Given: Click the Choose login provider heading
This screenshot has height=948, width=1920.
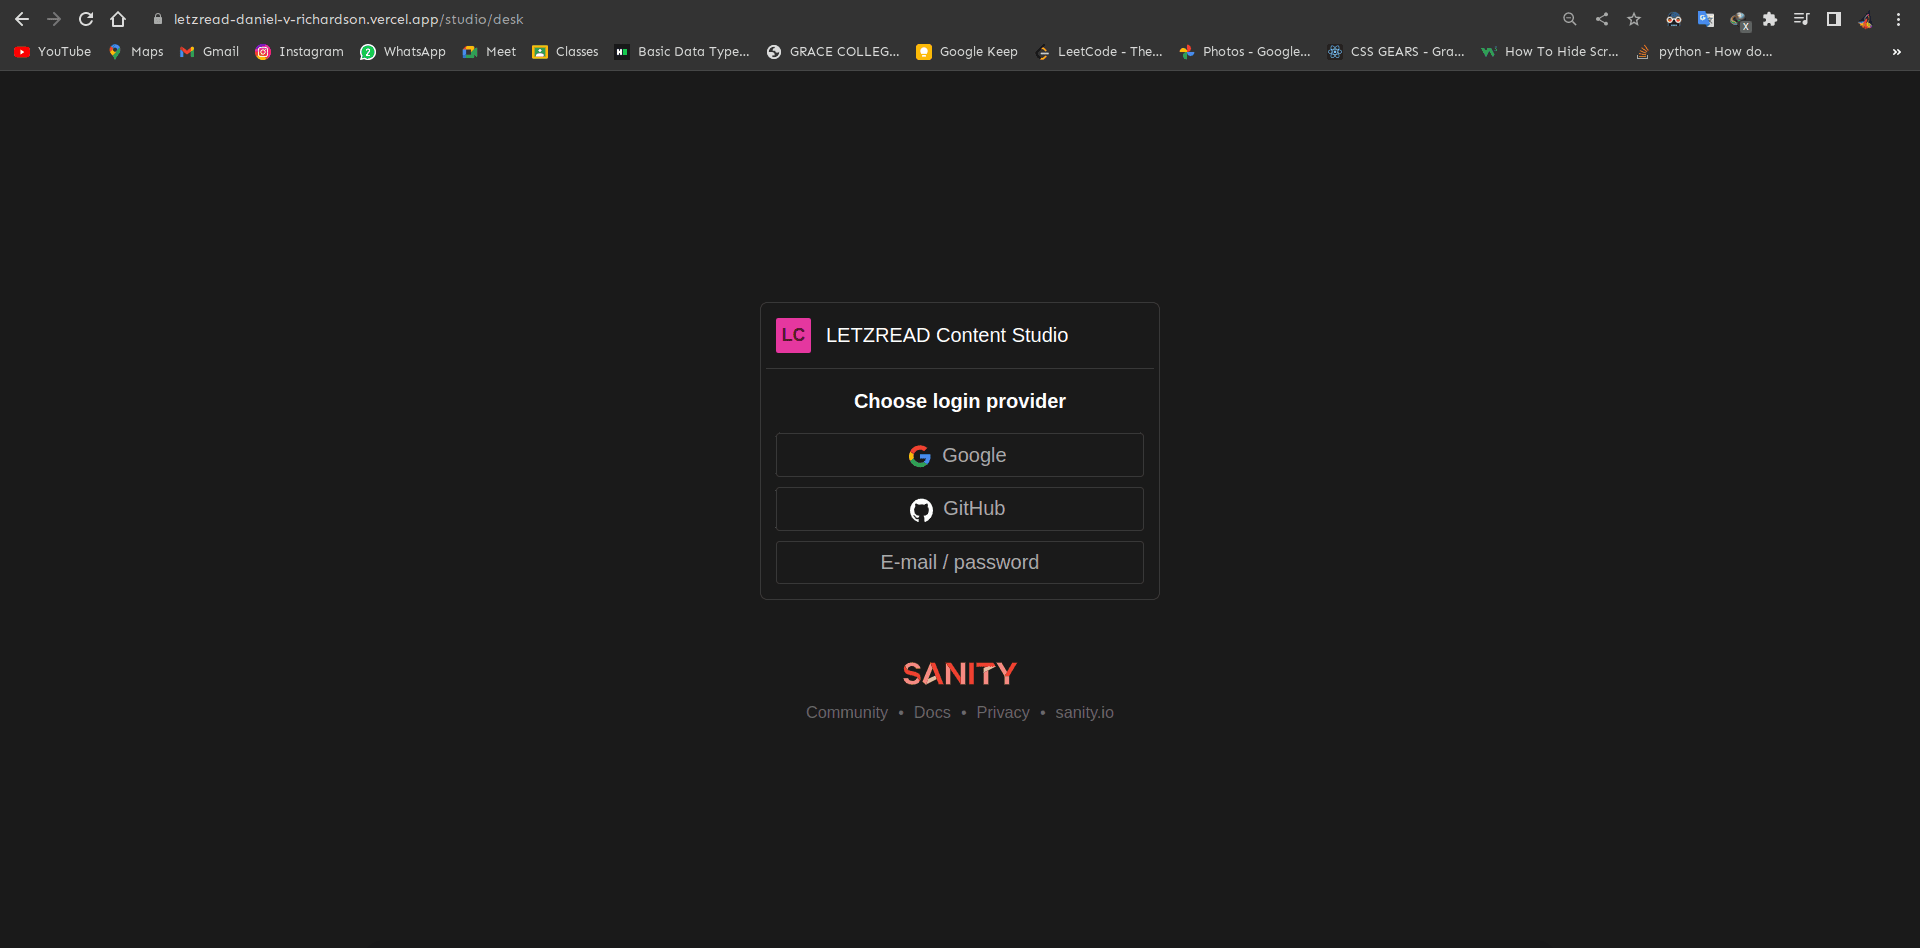Looking at the screenshot, I should [x=960, y=401].
